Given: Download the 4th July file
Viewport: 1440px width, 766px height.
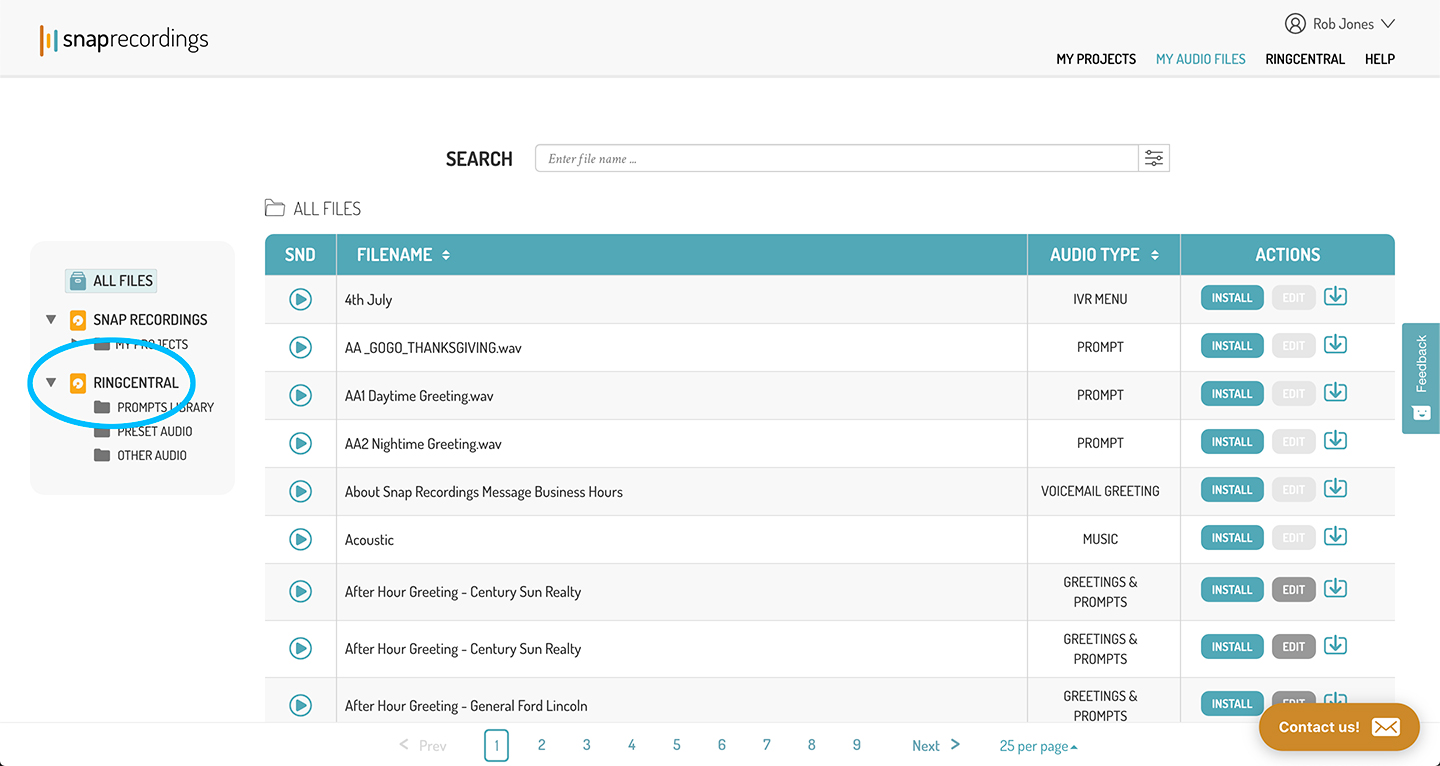Looking at the screenshot, I should point(1335,297).
